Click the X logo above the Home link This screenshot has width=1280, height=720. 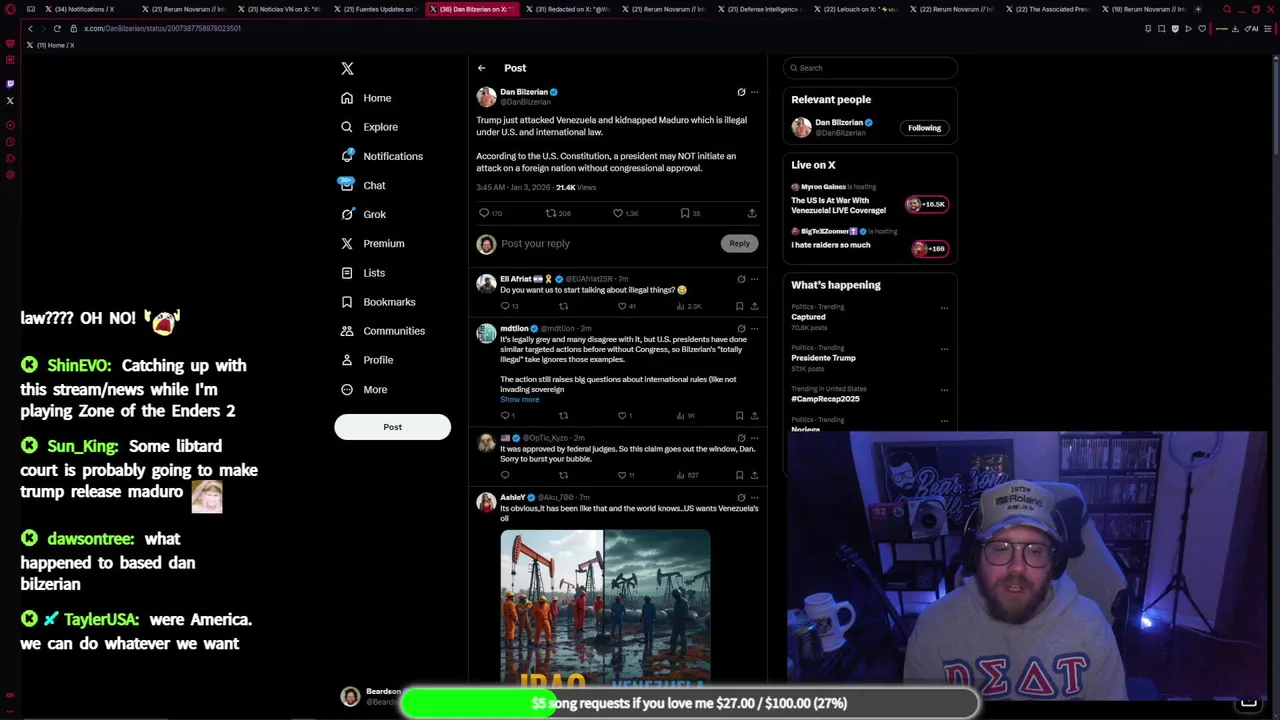(347, 68)
